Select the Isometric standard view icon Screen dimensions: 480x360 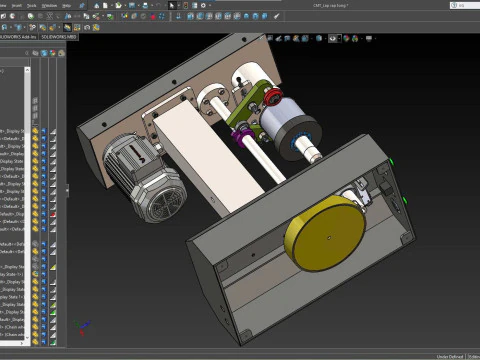[x=246, y=16]
